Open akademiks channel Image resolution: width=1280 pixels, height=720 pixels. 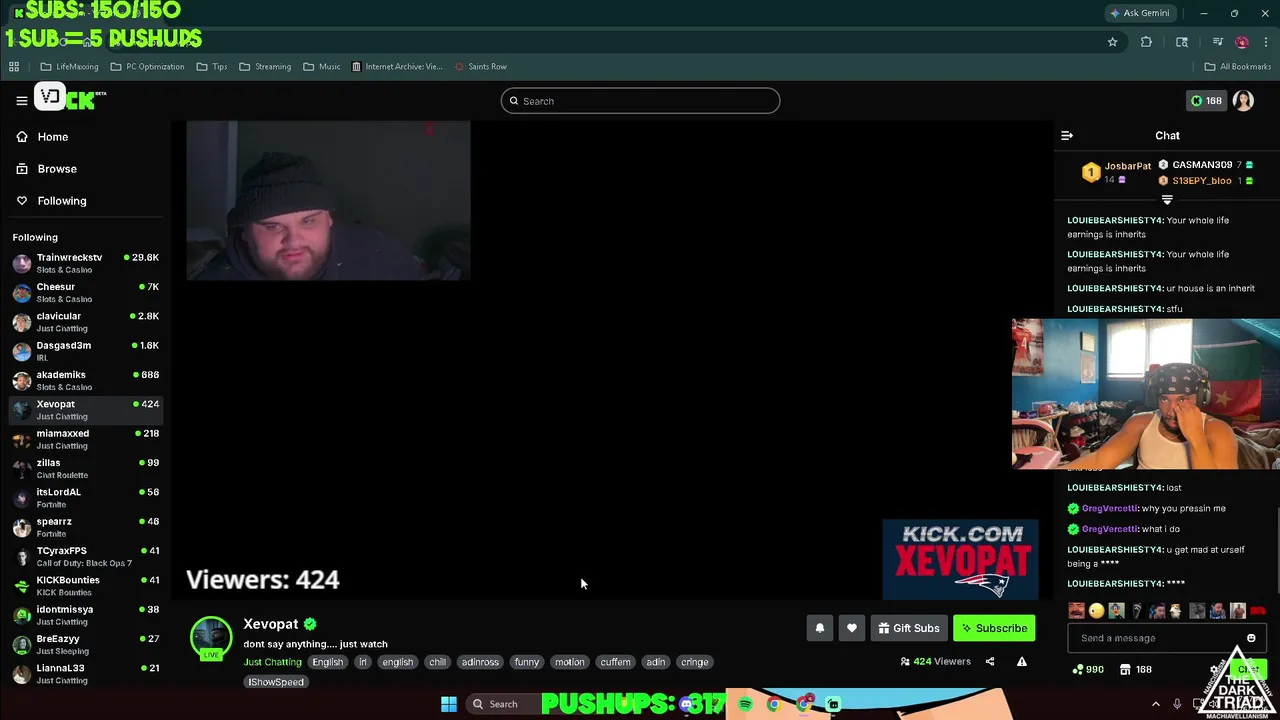click(x=85, y=380)
